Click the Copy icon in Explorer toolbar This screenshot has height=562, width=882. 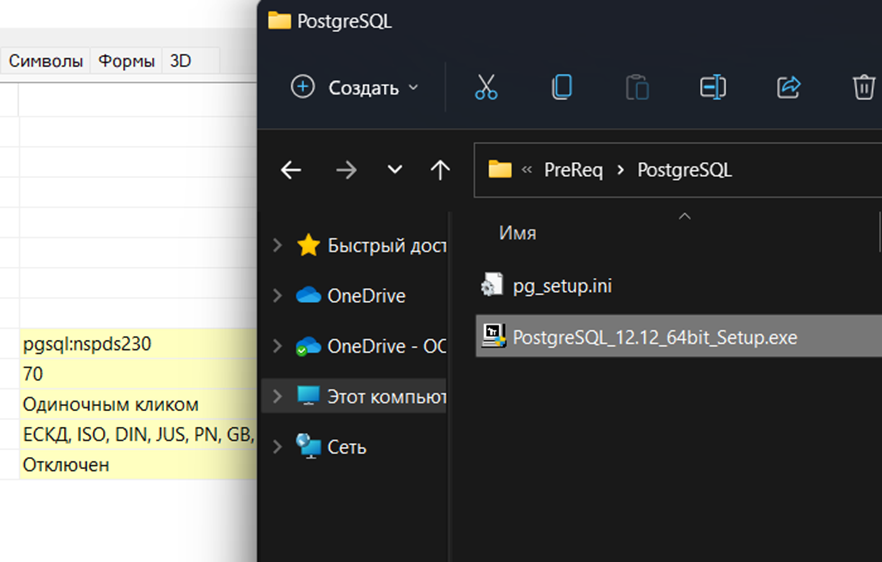click(561, 87)
